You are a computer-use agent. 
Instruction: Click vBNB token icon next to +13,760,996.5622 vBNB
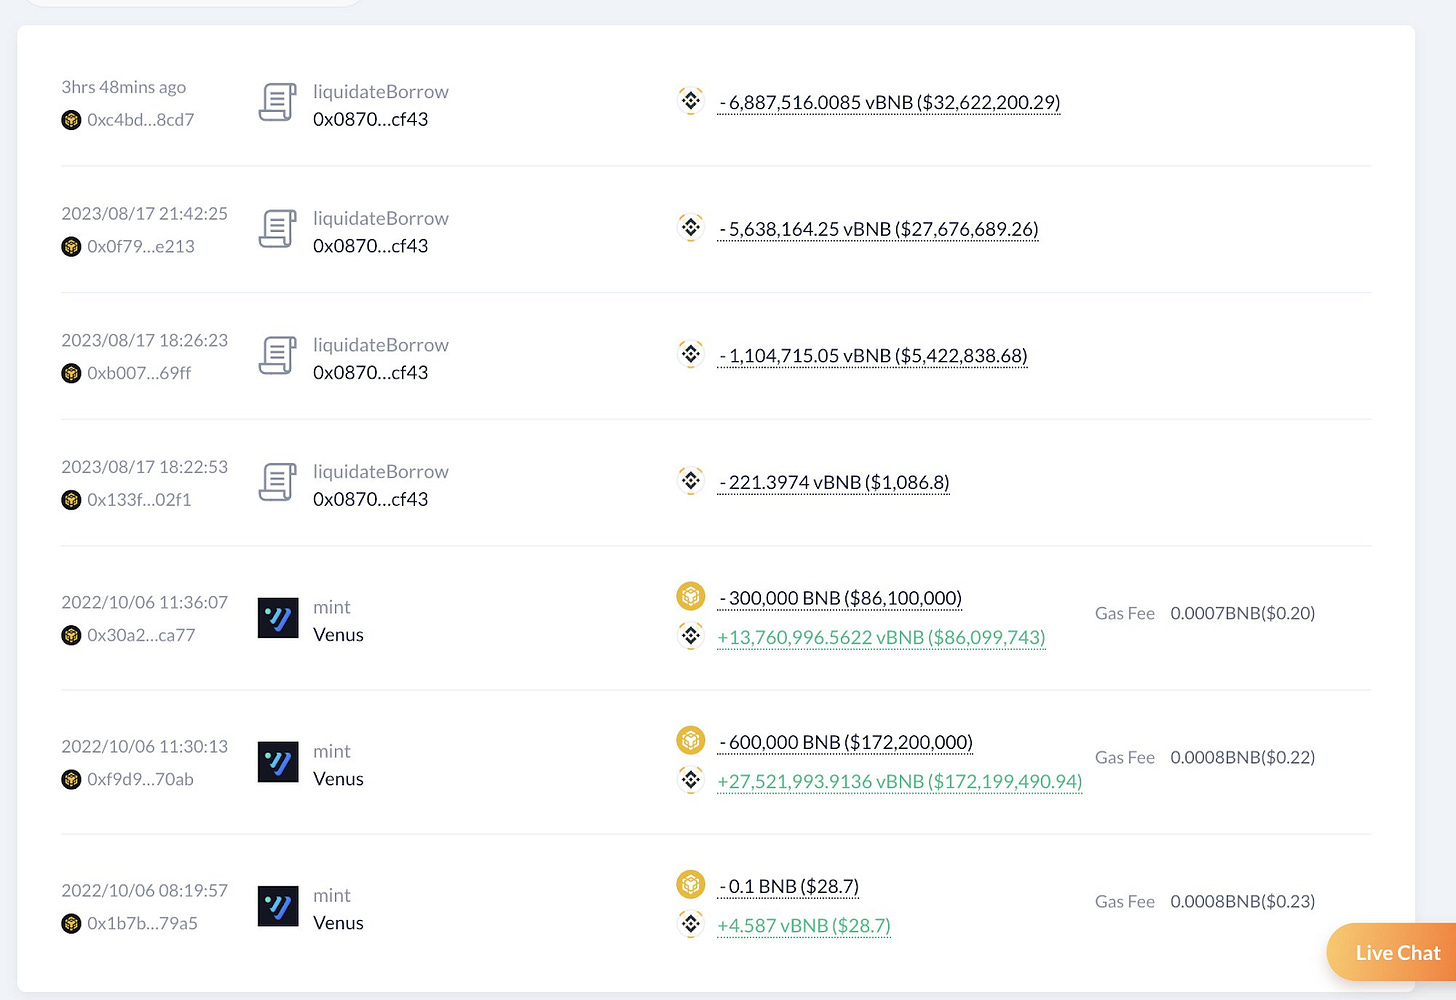click(691, 636)
